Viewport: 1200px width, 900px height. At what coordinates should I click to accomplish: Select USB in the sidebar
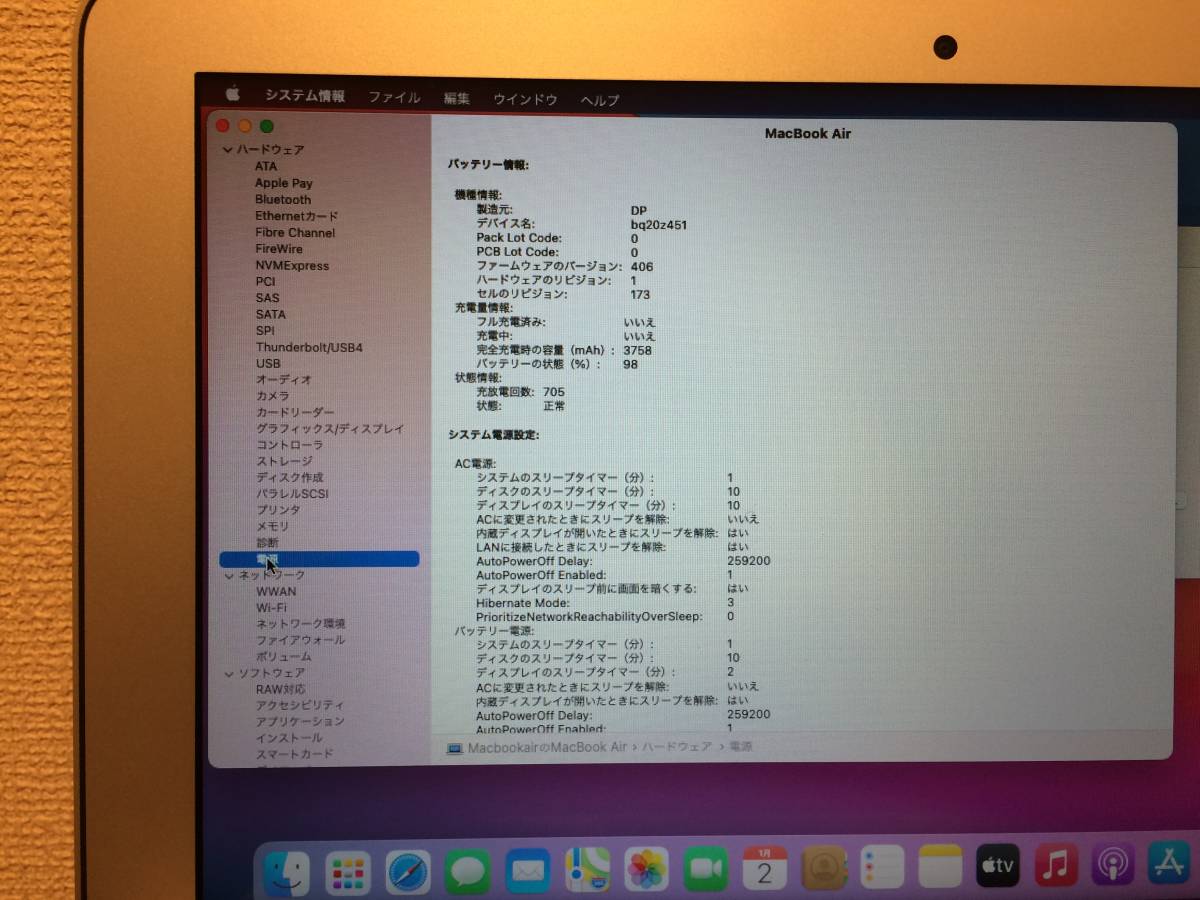268,363
